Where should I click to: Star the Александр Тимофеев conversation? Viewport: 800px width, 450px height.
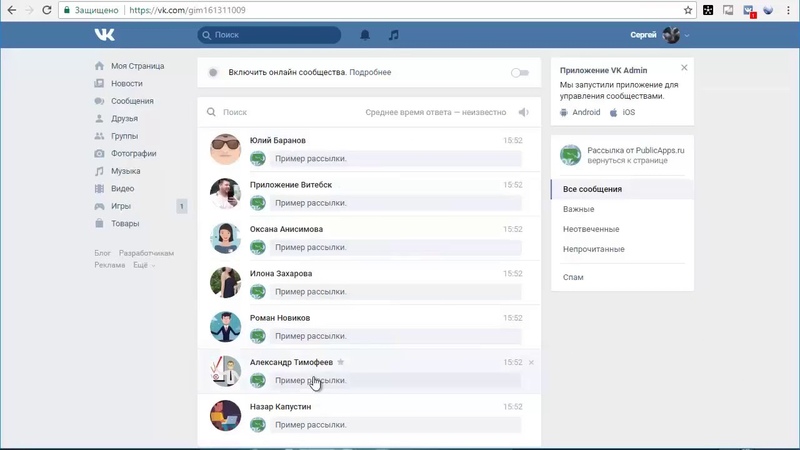341,362
